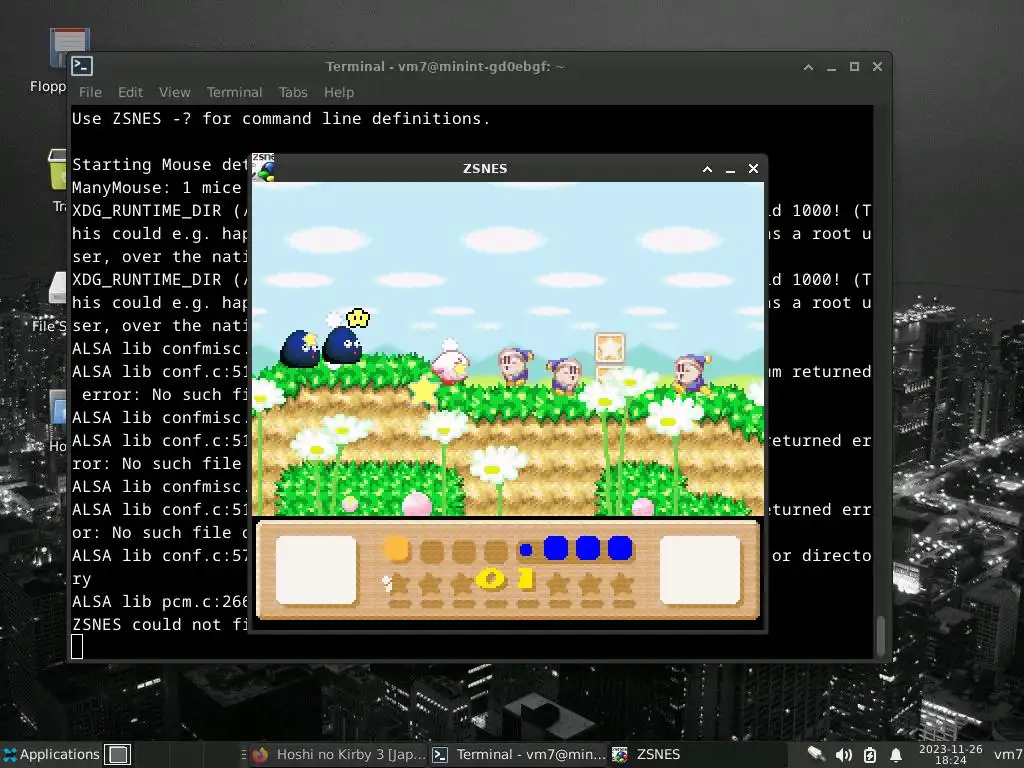
Task: Click the clock showing 2023-11-26 18:24
Action: [x=950, y=754]
